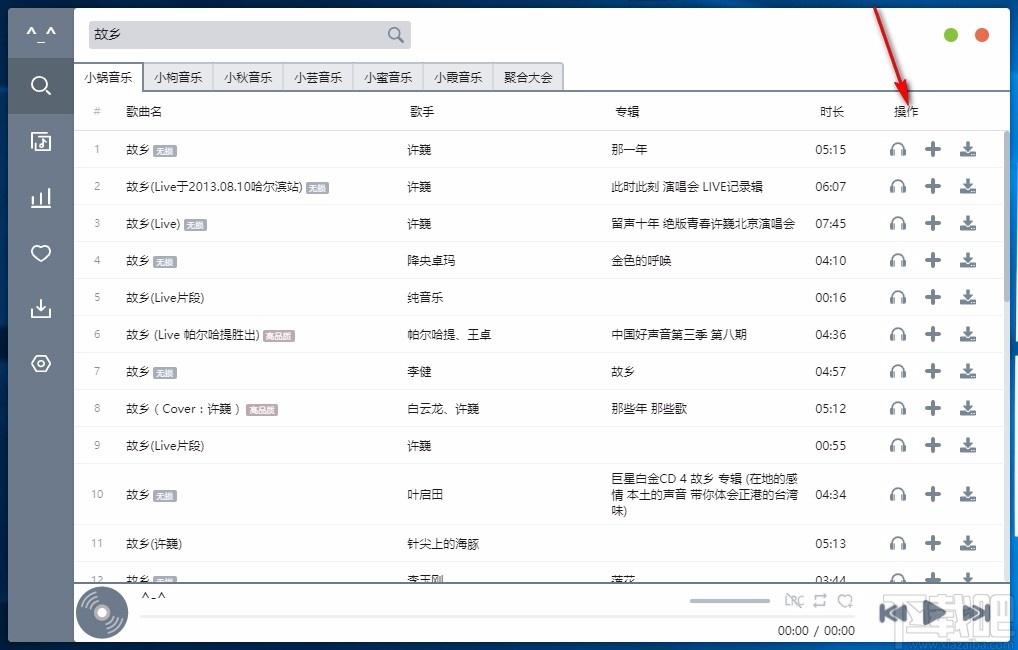Click artist name 叶启田
Viewport: 1018px width, 650px height.
coord(425,495)
